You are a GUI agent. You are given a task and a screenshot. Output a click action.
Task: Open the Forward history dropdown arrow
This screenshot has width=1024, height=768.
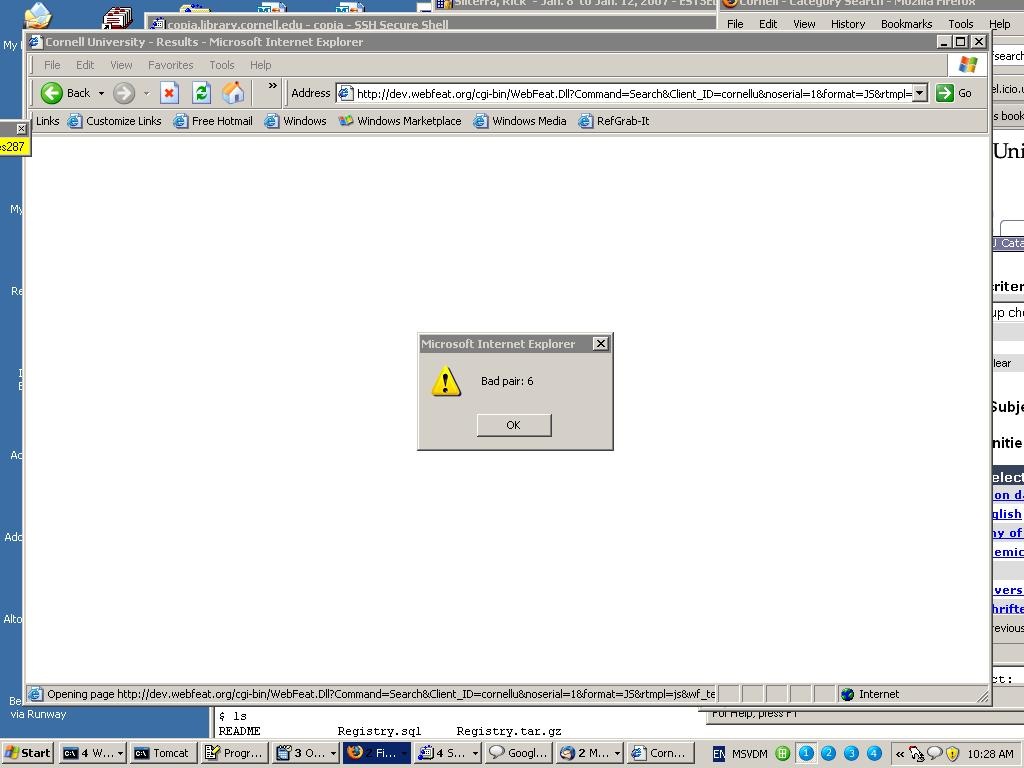tap(146, 93)
